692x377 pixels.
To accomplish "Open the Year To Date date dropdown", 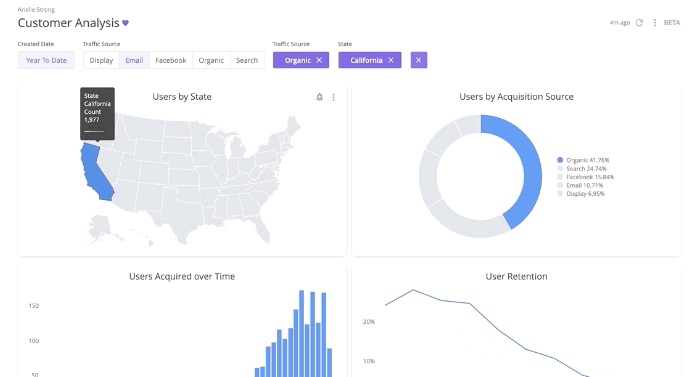I will [x=46, y=60].
